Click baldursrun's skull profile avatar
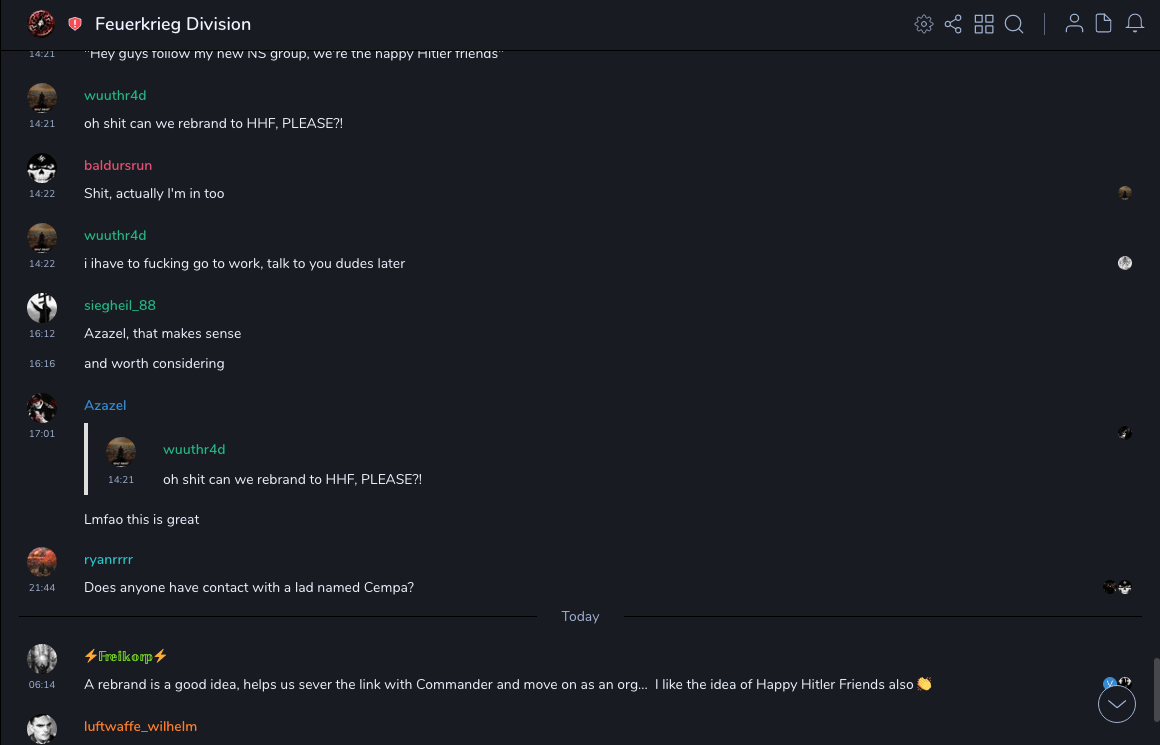 click(x=41, y=167)
